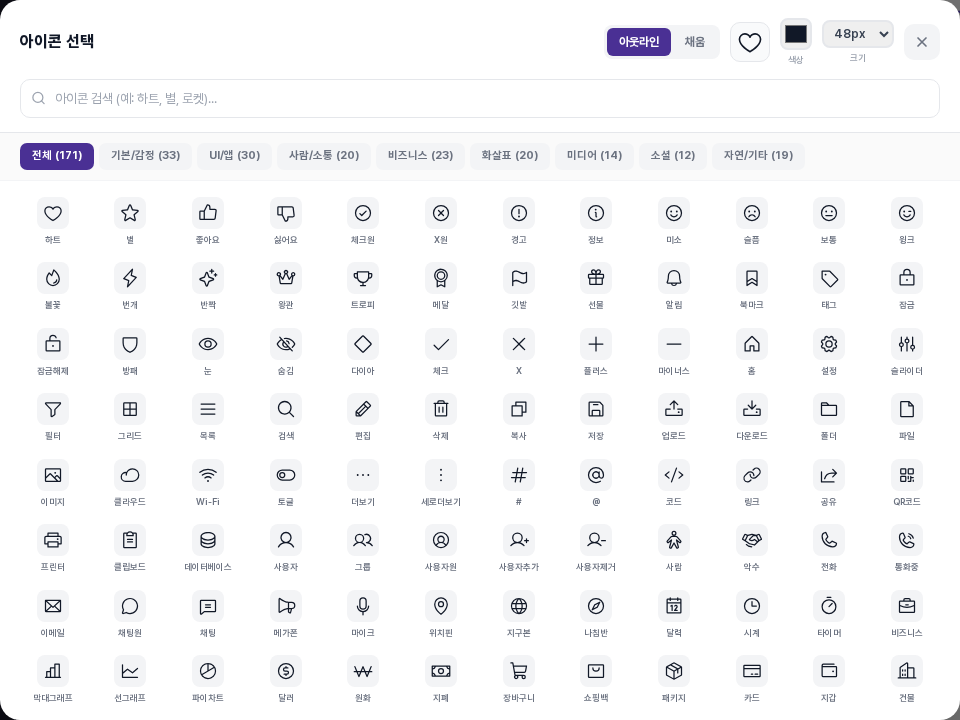
Task: Open the 색상 color picker swatch
Action: pyautogui.click(x=795, y=34)
